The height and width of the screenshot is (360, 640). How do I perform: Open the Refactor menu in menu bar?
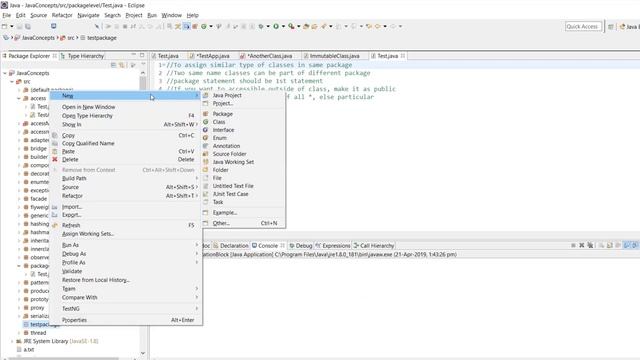tap(62, 15)
